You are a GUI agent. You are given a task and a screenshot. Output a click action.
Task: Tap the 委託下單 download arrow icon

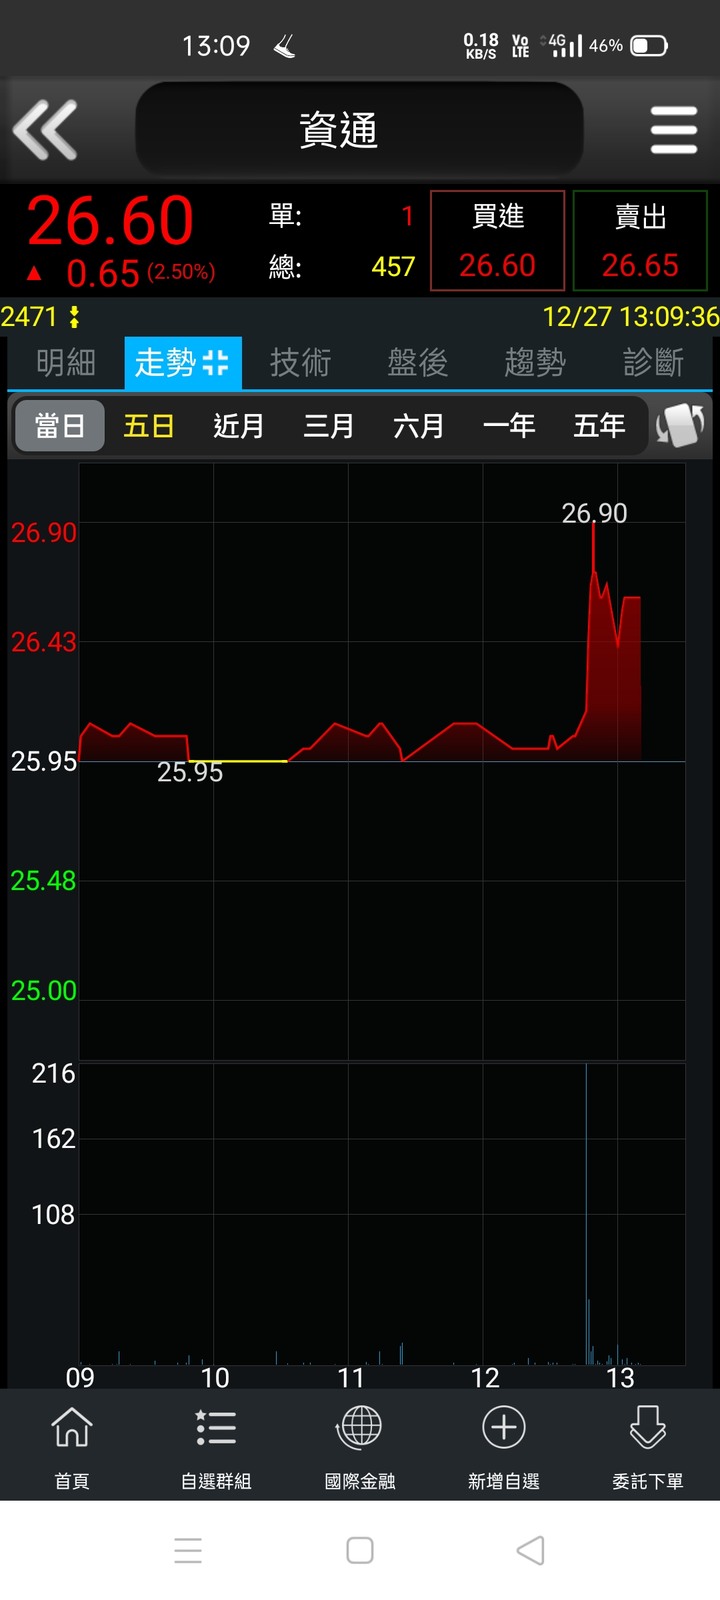pos(648,1427)
